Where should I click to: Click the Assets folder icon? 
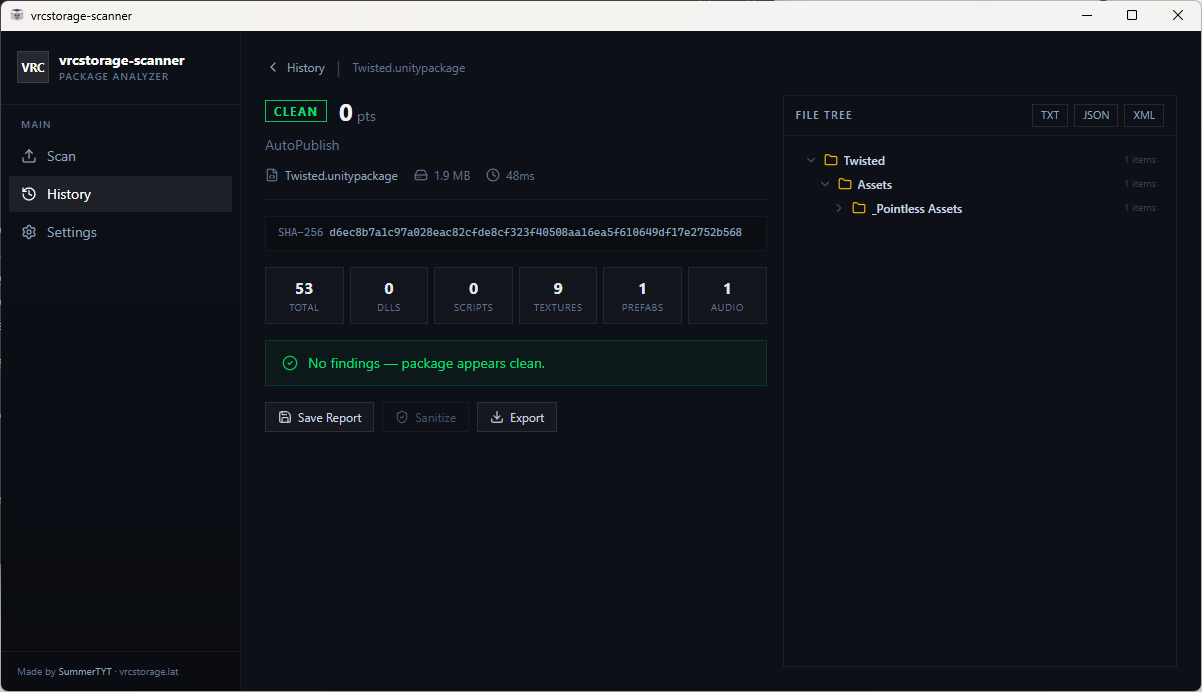coord(845,184)
